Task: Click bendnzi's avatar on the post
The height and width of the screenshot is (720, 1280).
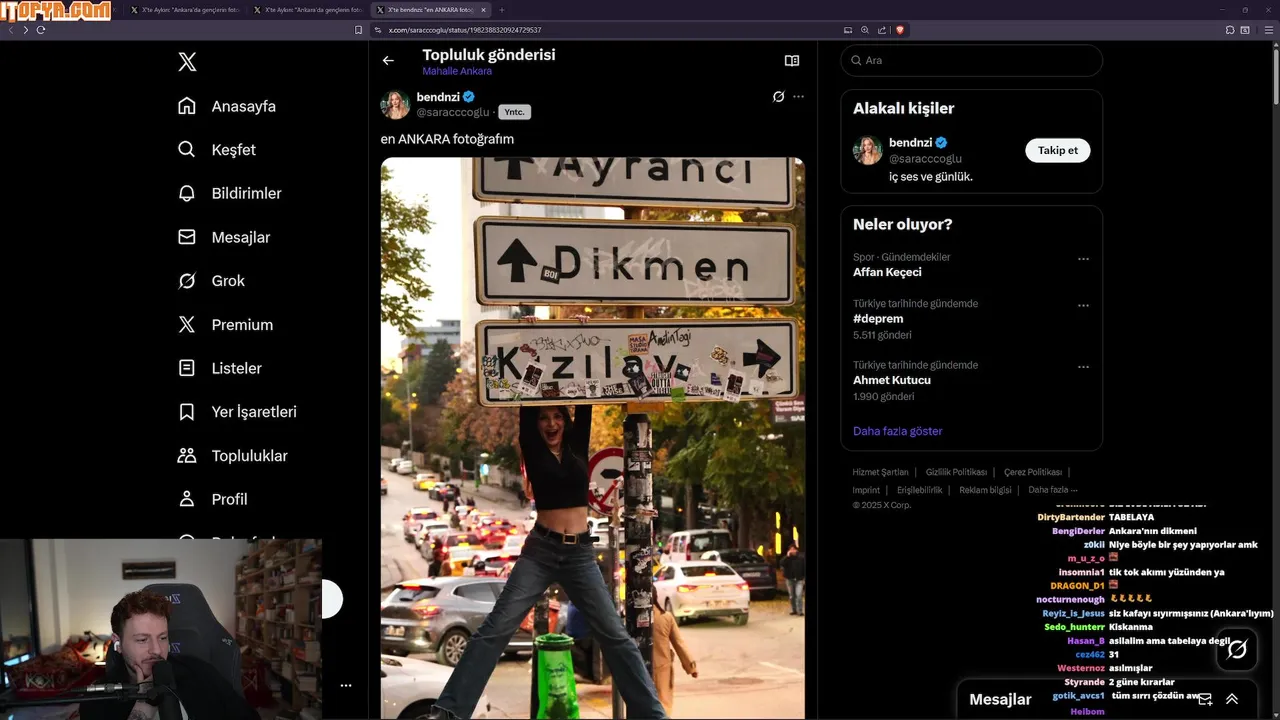Action: pyautogui.click(x=395, y=104)
